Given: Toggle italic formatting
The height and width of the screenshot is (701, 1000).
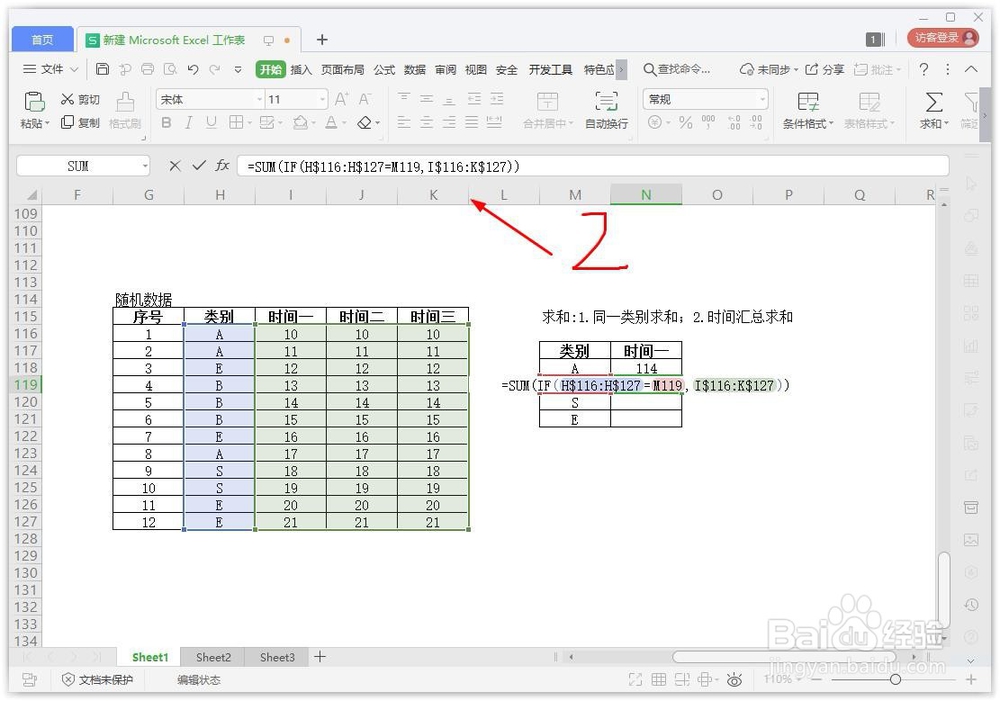Looking at the screenshot, I should point(189,122).
